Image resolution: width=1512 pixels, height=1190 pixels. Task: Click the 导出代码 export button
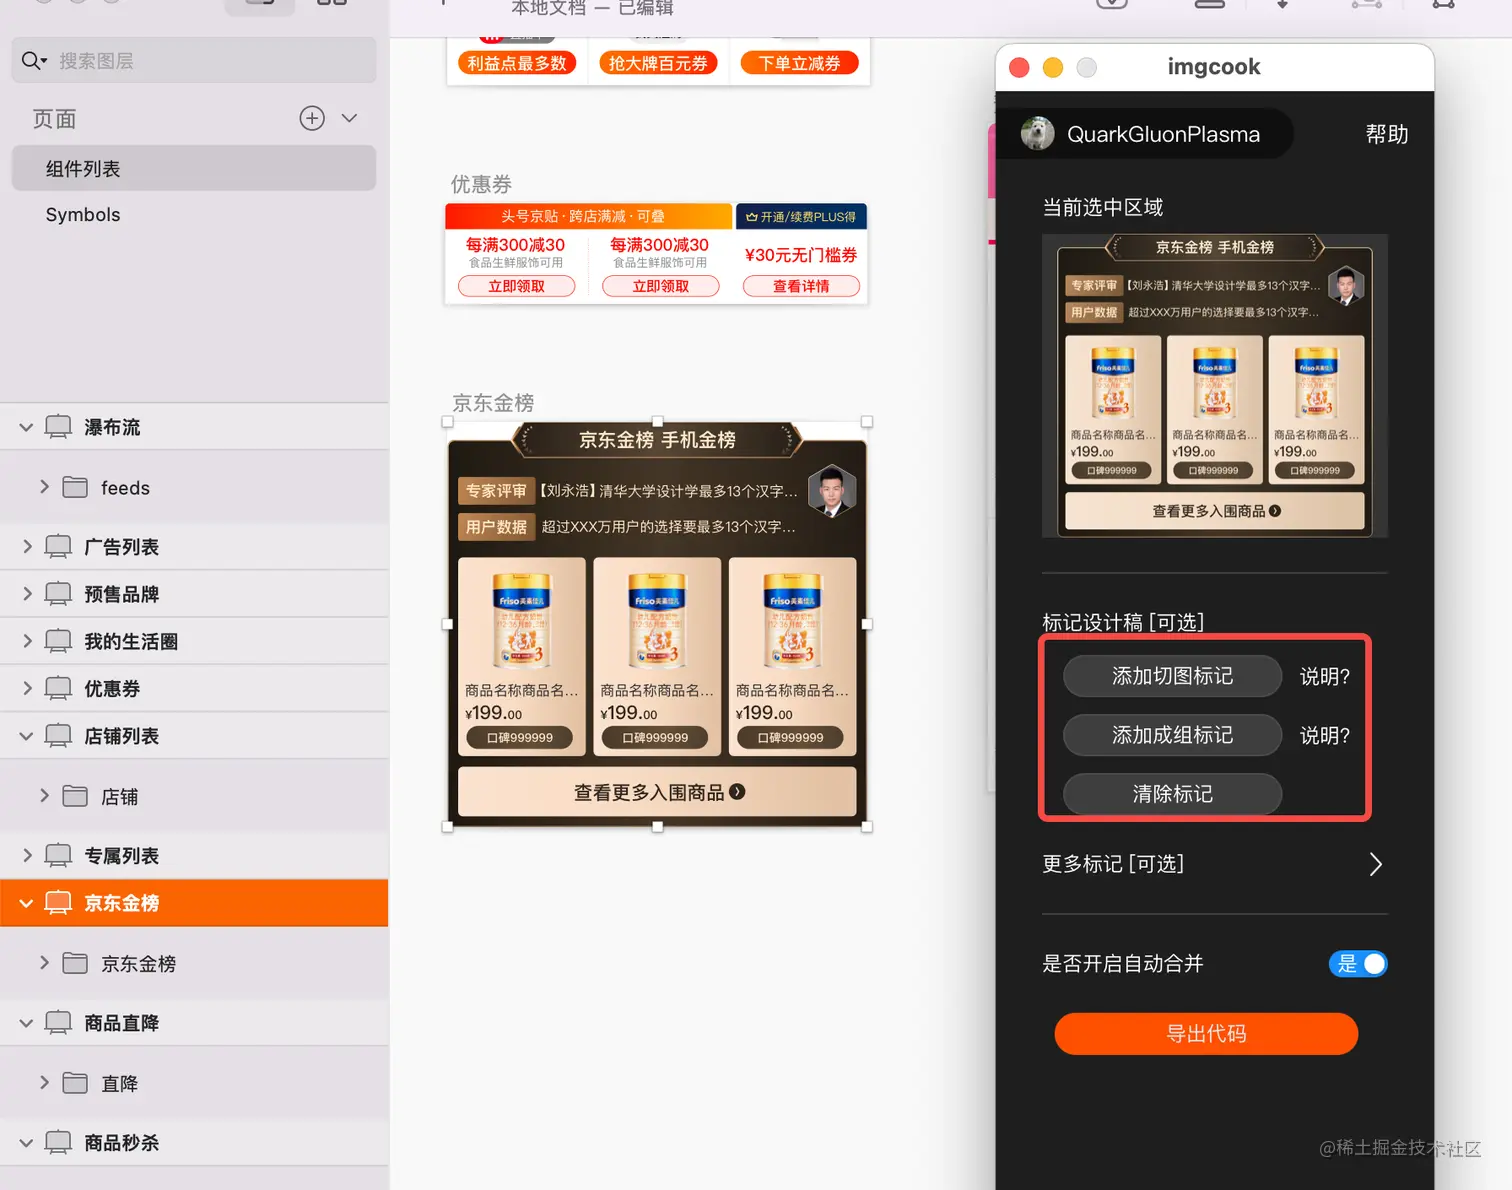[x=1206, y=1034]
